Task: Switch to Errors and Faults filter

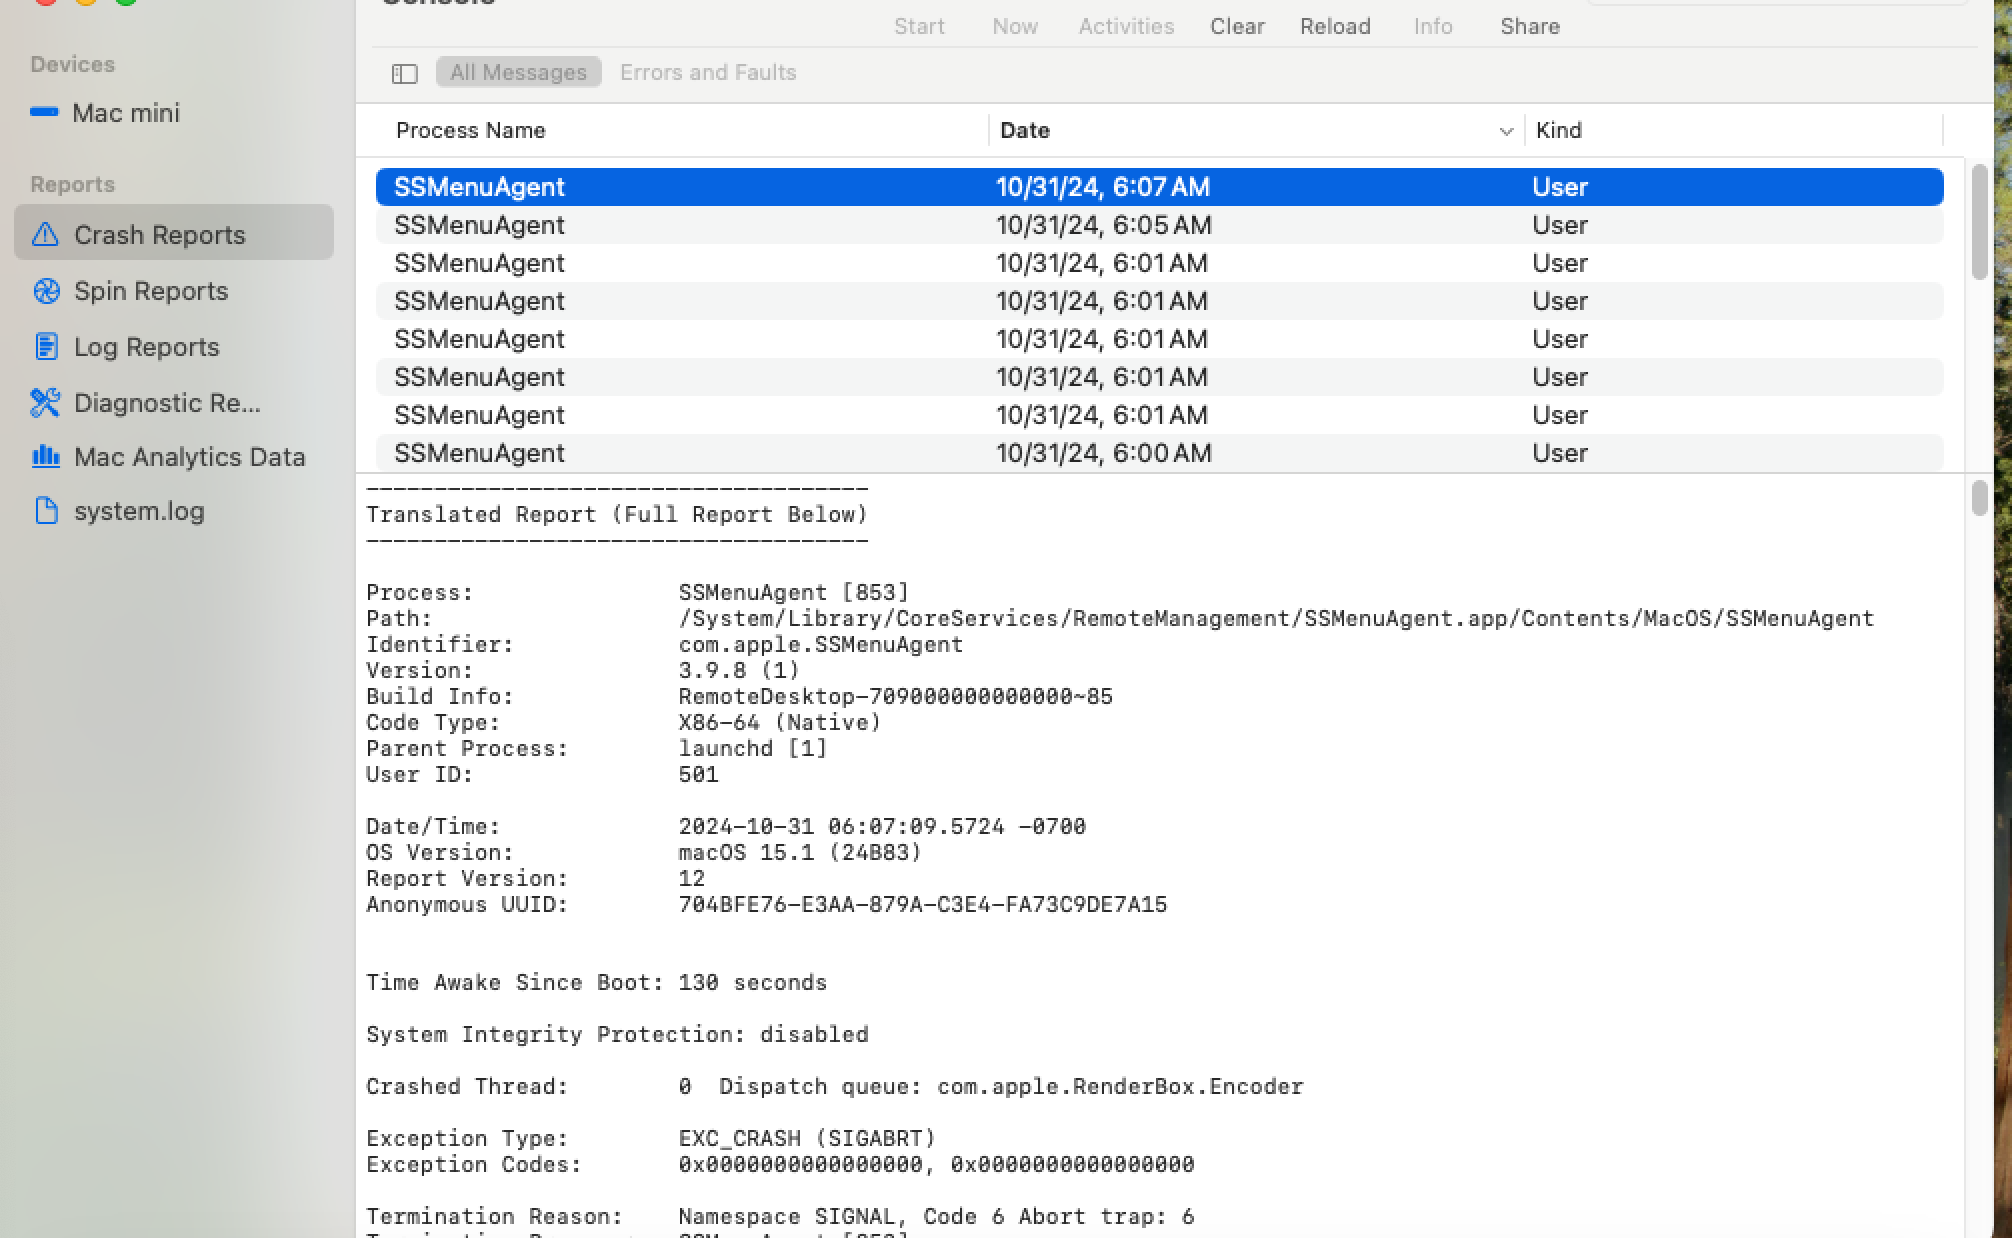Action: point(708,72)
